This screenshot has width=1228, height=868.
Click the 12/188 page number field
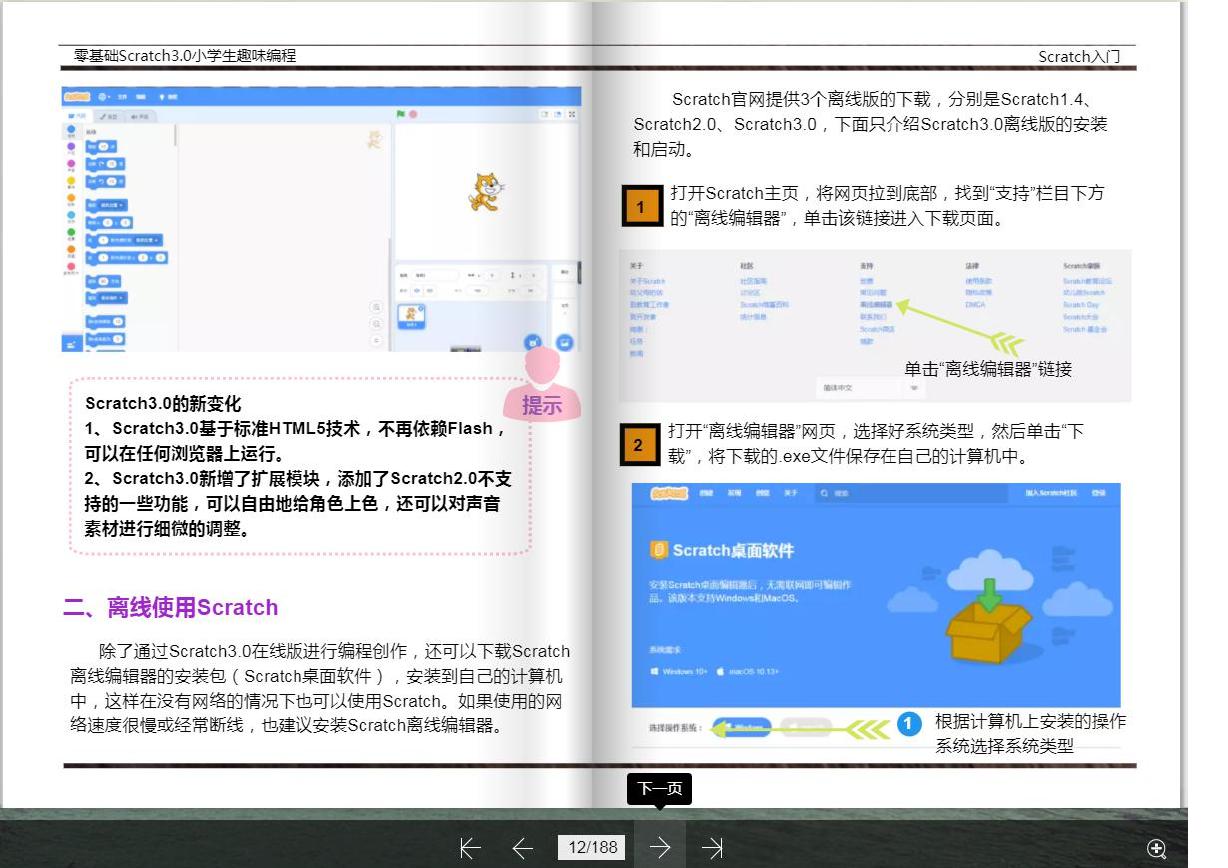coord(593,847)
